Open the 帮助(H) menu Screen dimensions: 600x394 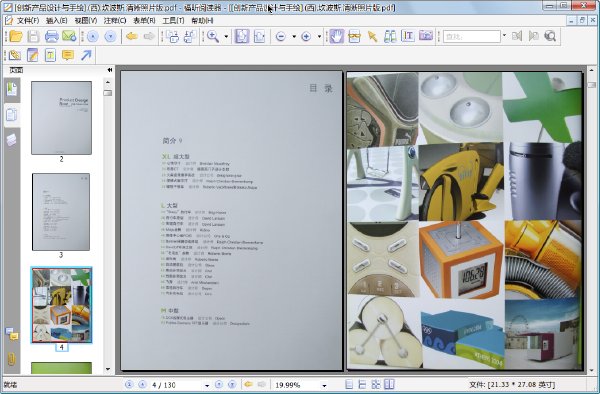[202, 21]
